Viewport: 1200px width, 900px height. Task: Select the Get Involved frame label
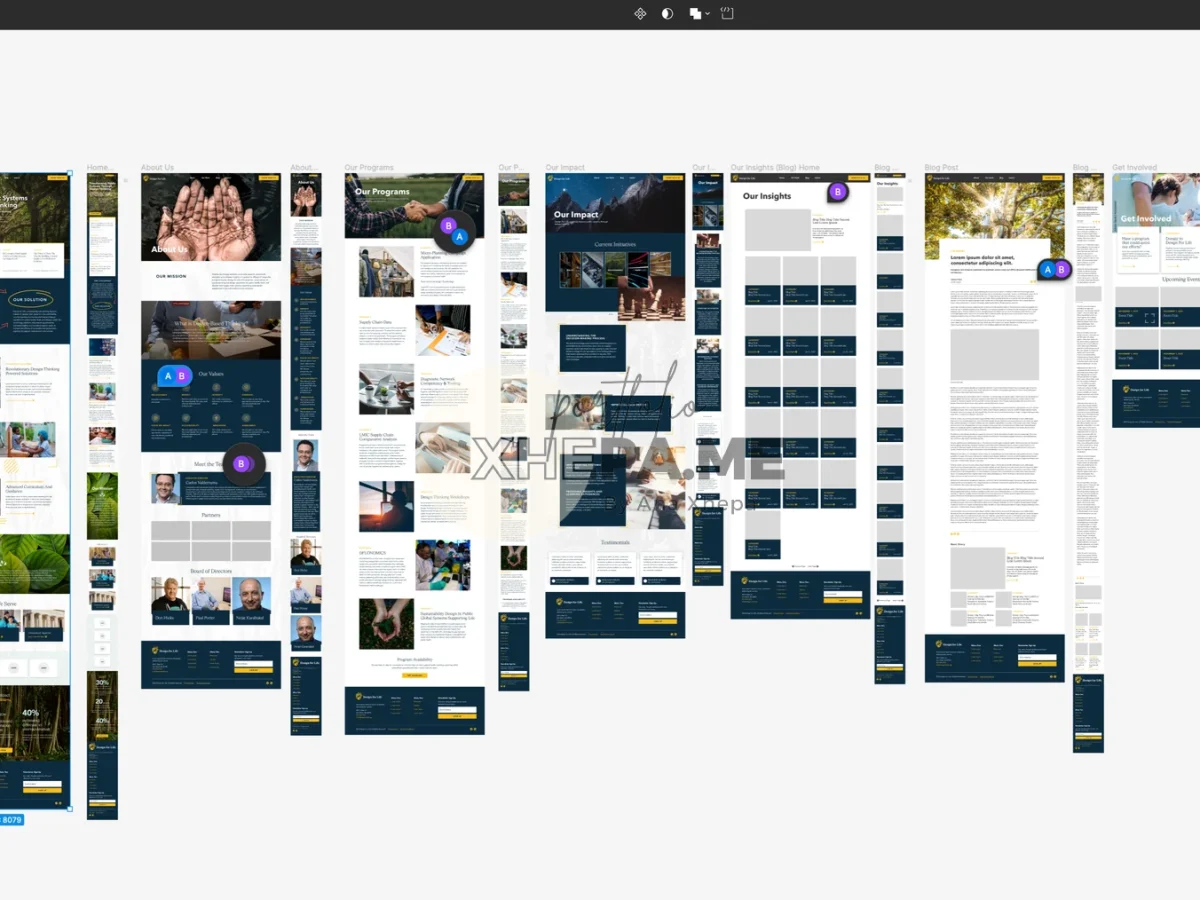[x=1135, y=168]
